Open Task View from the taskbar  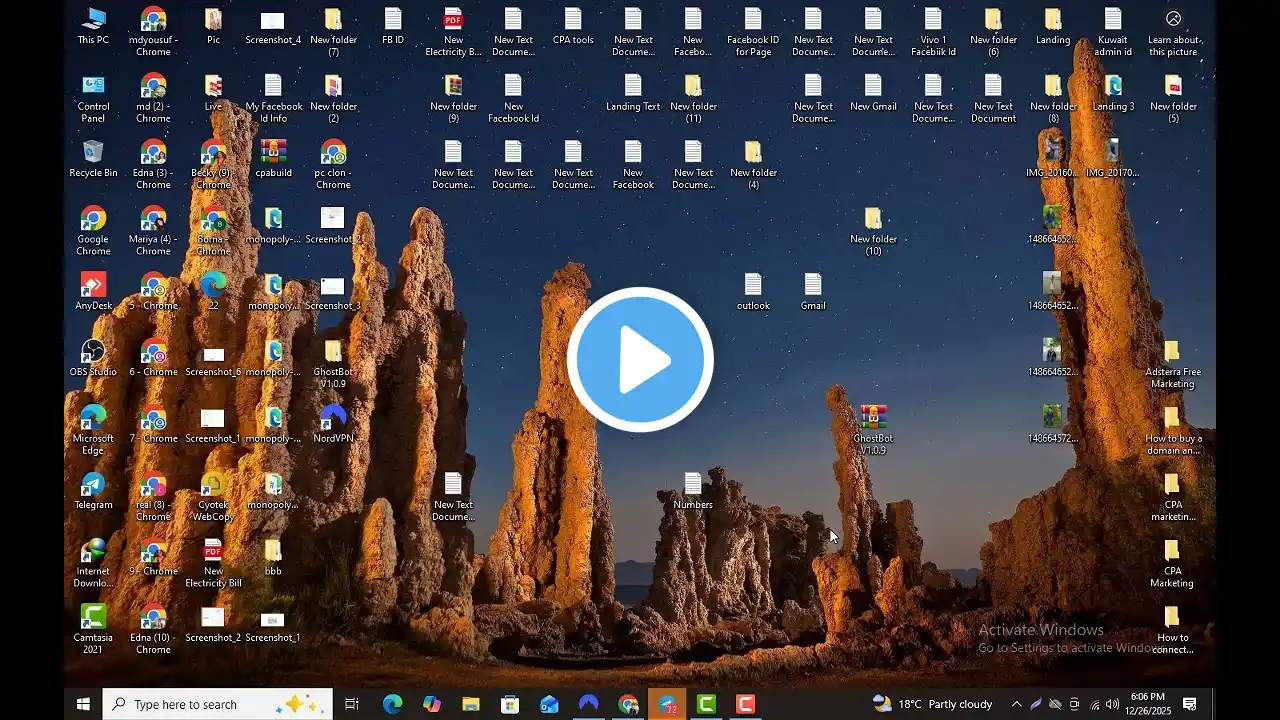click(352, 704)
